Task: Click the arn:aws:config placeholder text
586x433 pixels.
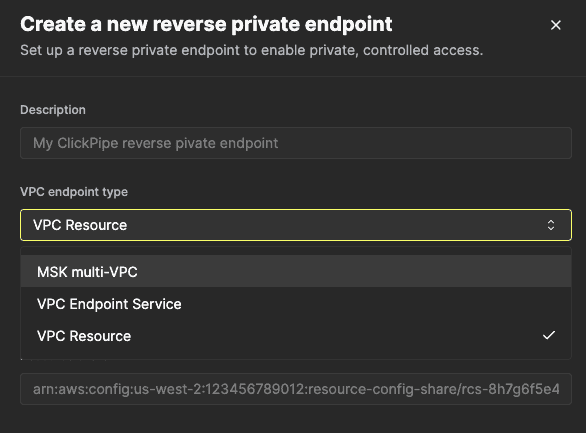Action: (296, 389)
